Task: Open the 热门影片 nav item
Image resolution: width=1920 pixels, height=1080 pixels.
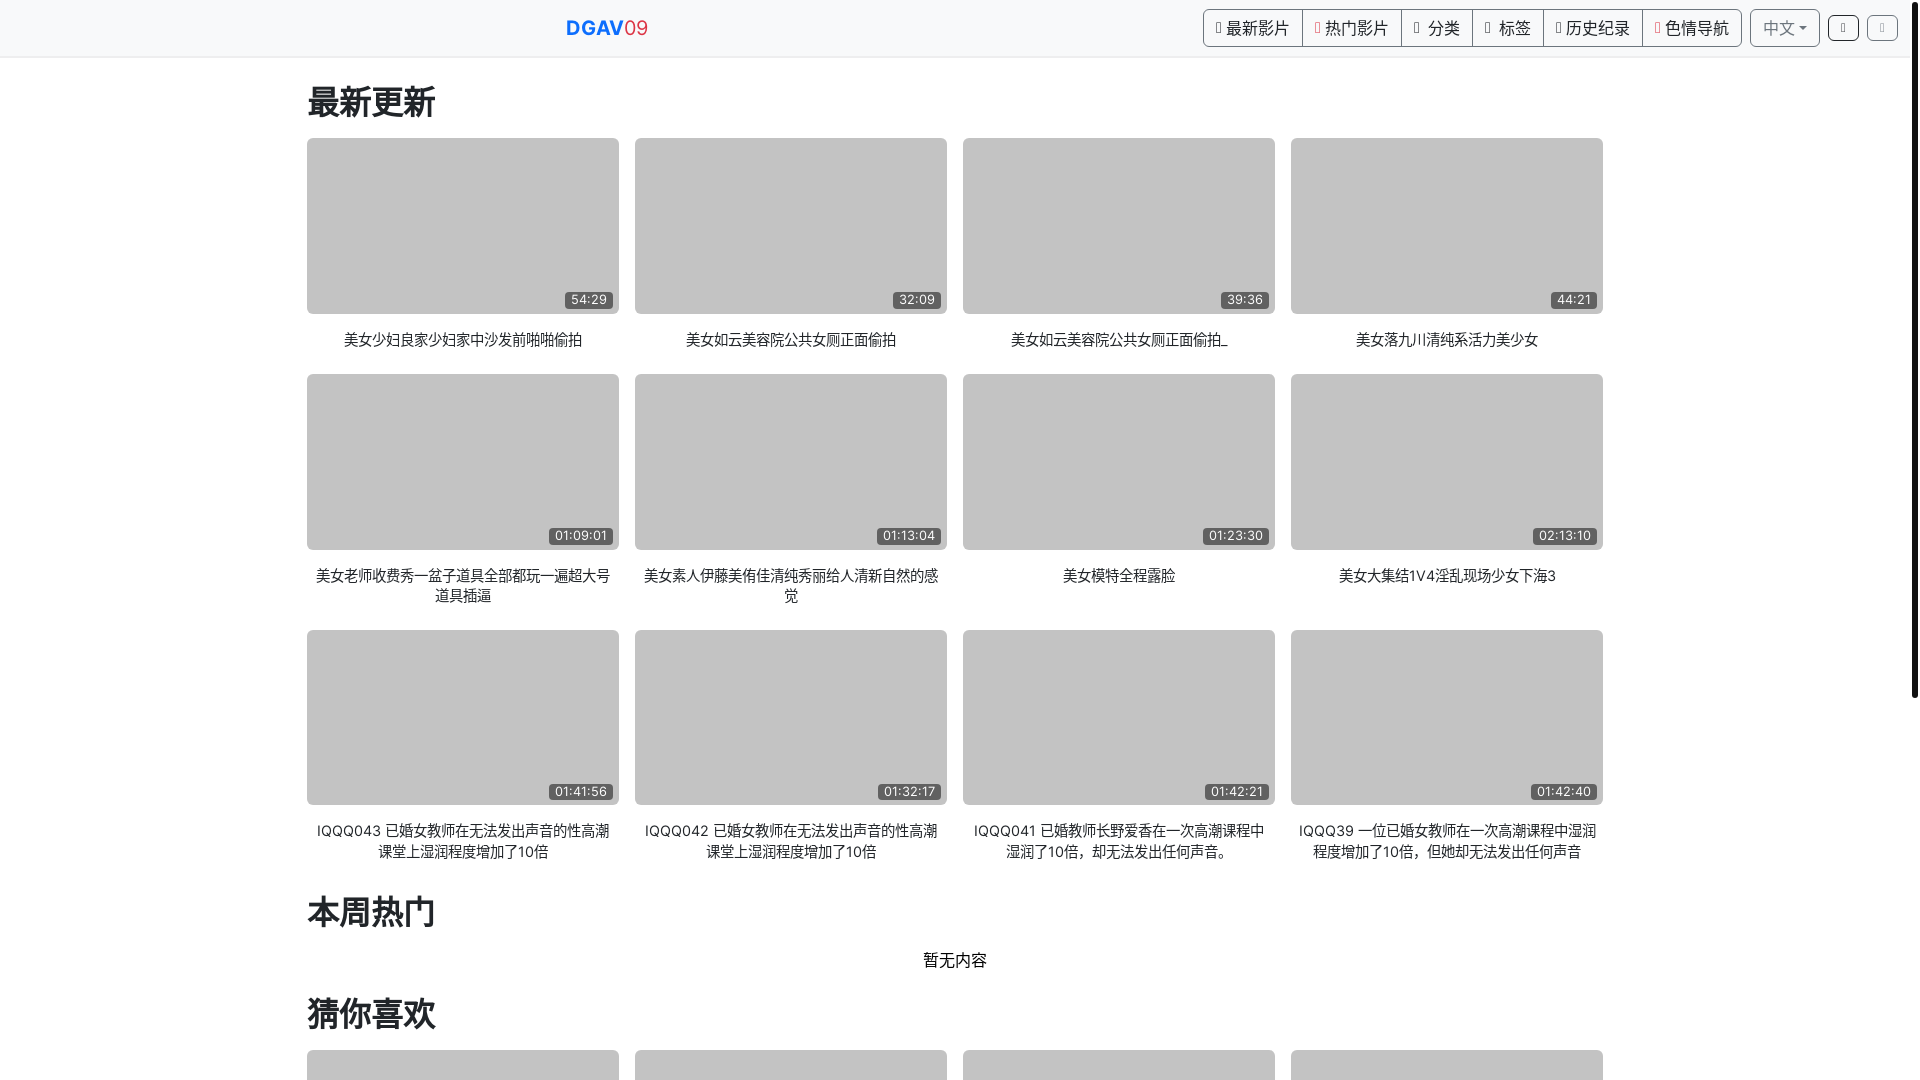Action: tap(1351, 28)
